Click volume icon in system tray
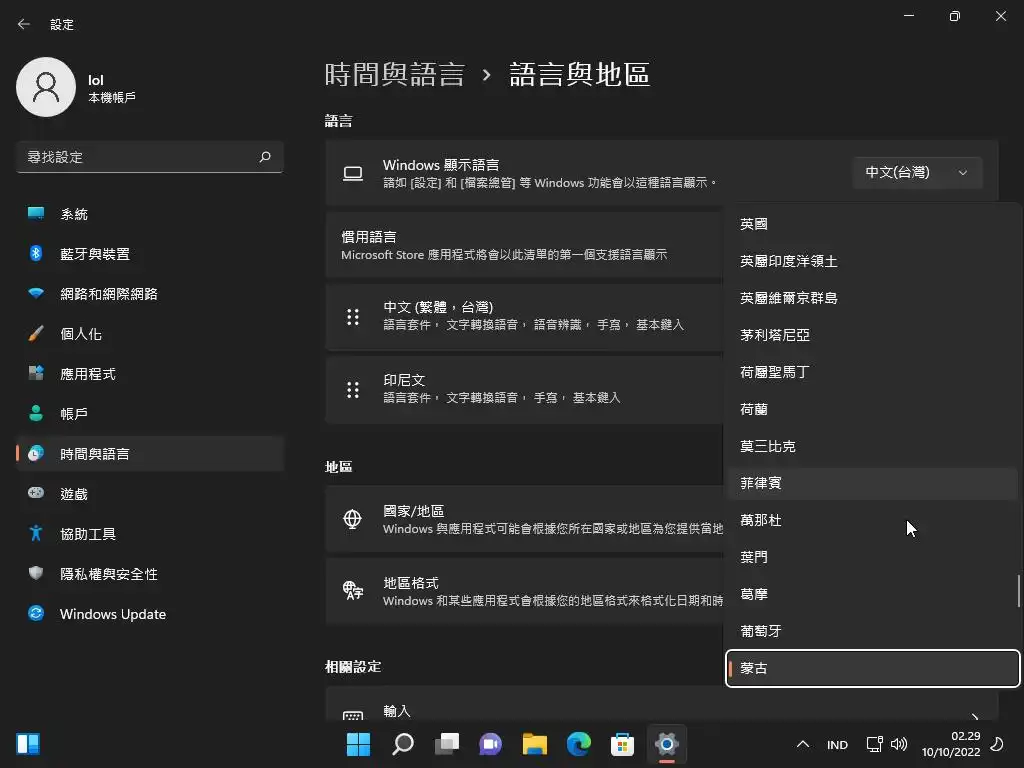 coord(899,744)
